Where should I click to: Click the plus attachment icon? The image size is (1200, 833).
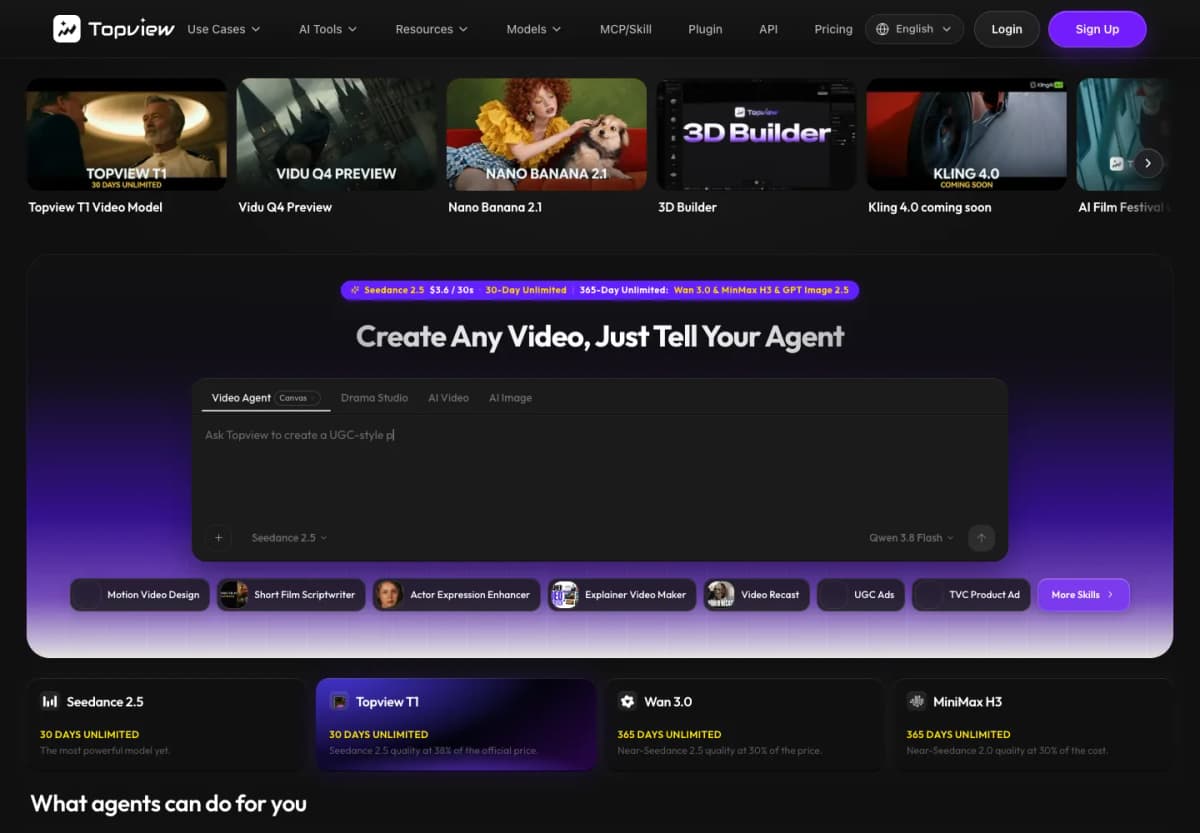219,538
